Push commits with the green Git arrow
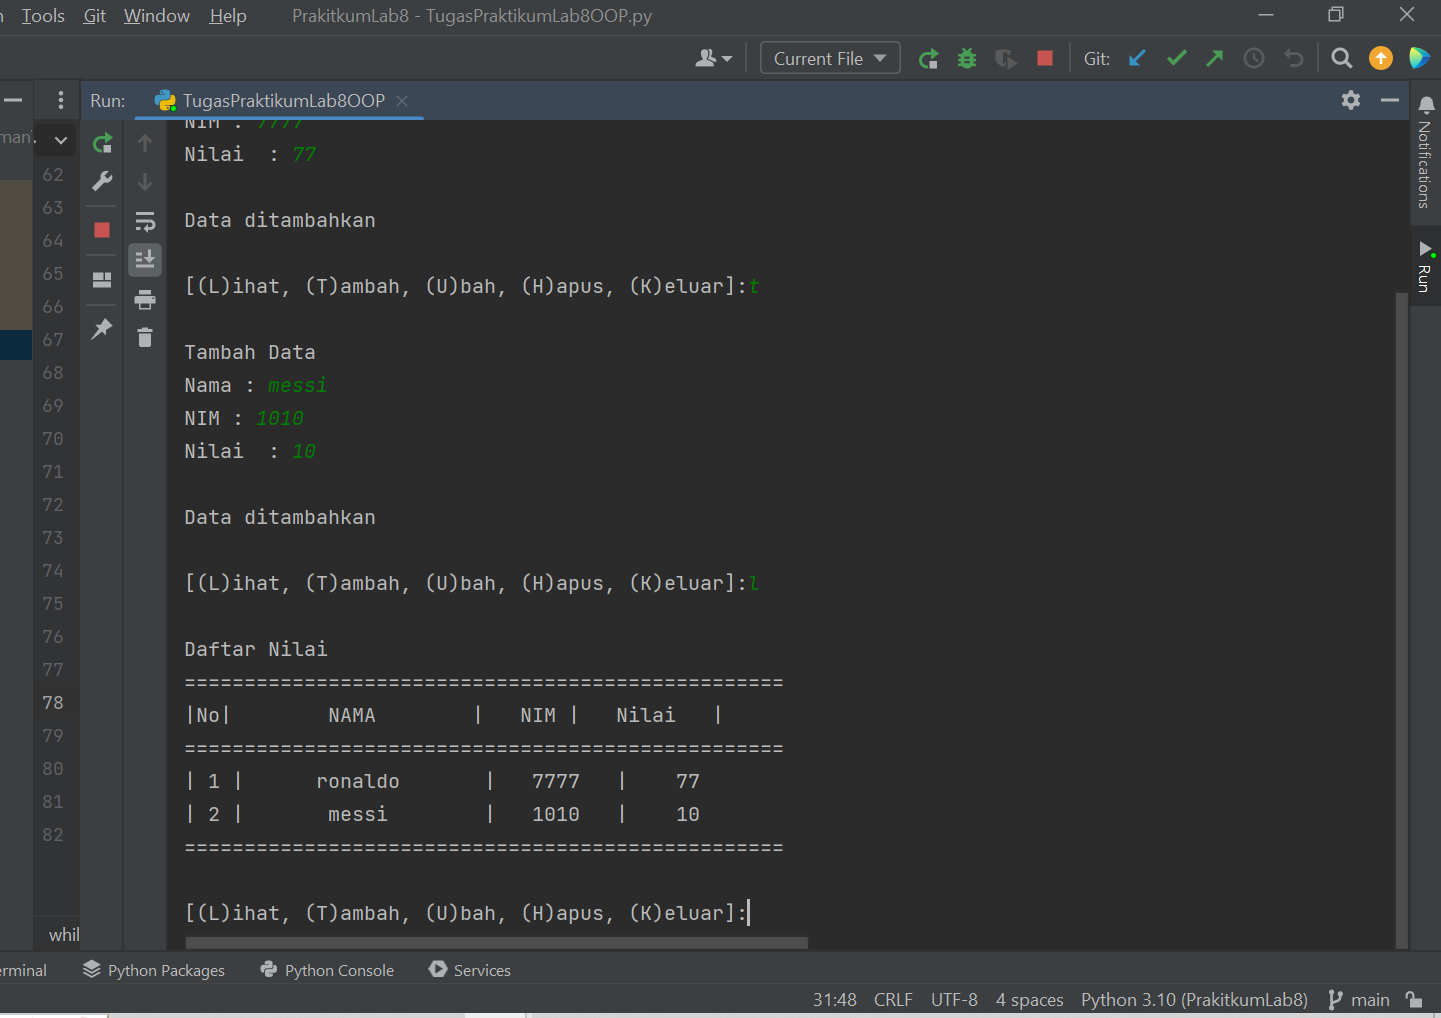1441x1018 pixels. click(1214, 57)
